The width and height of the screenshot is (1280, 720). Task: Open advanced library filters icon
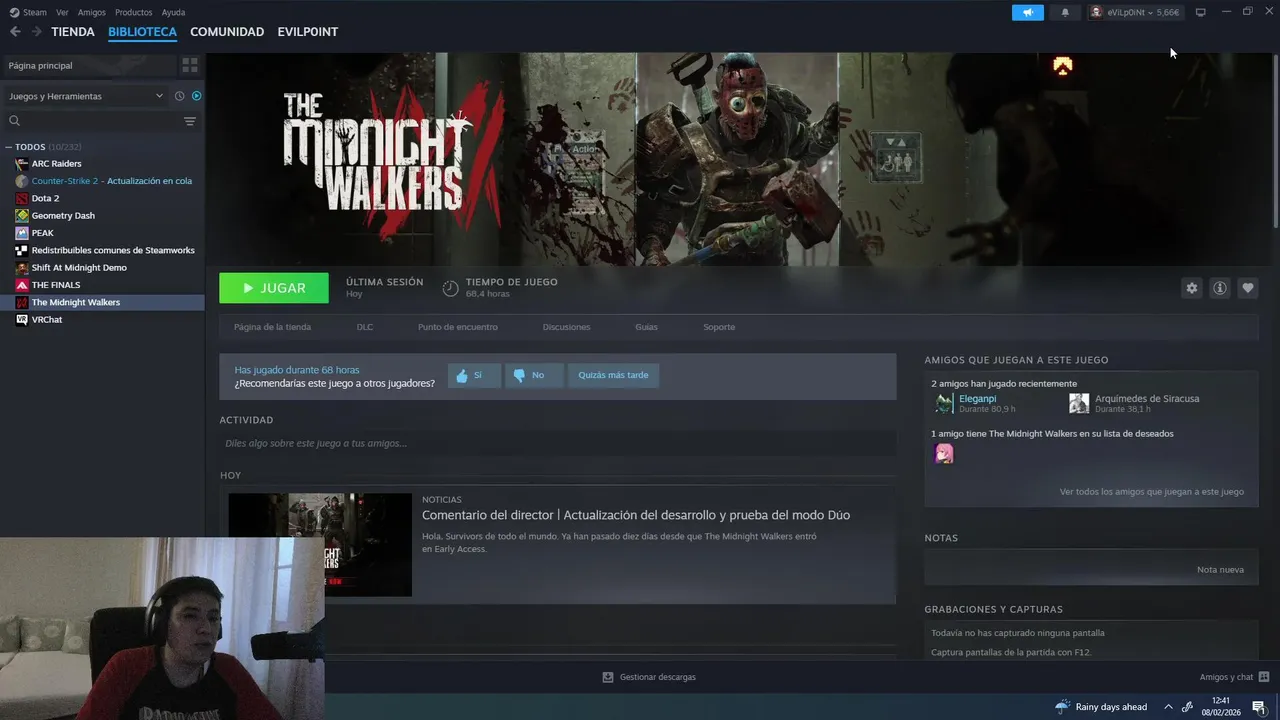pos(190,121)
